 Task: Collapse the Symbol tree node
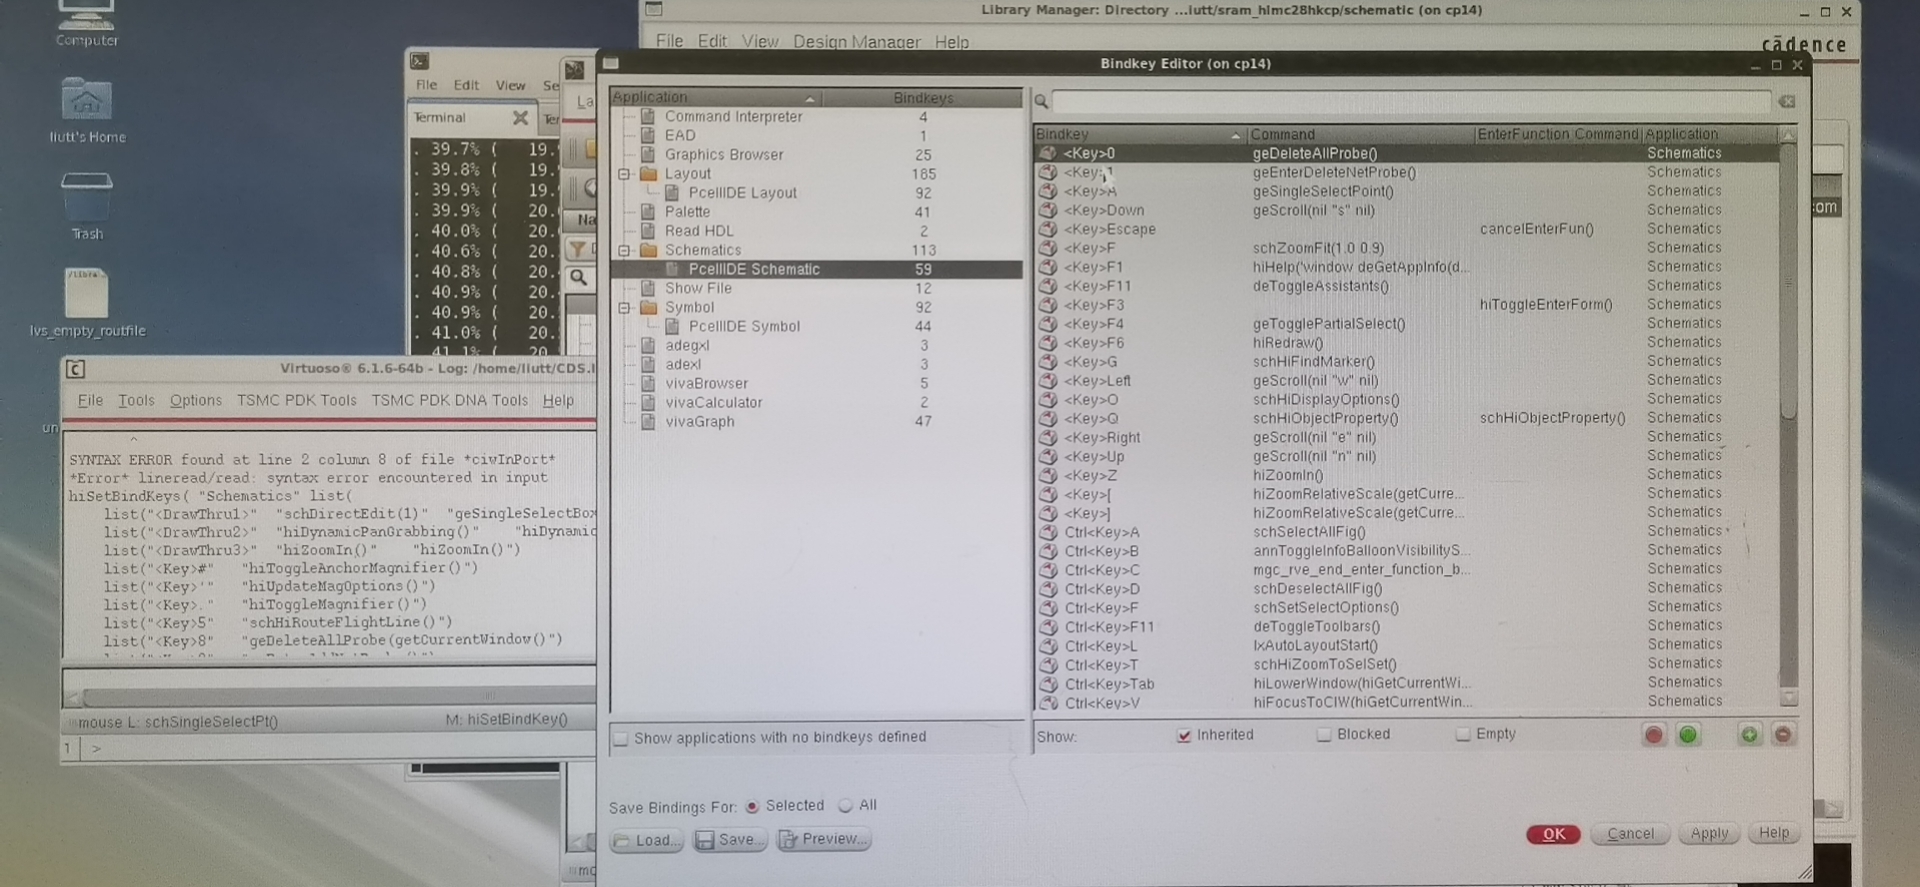624,307
